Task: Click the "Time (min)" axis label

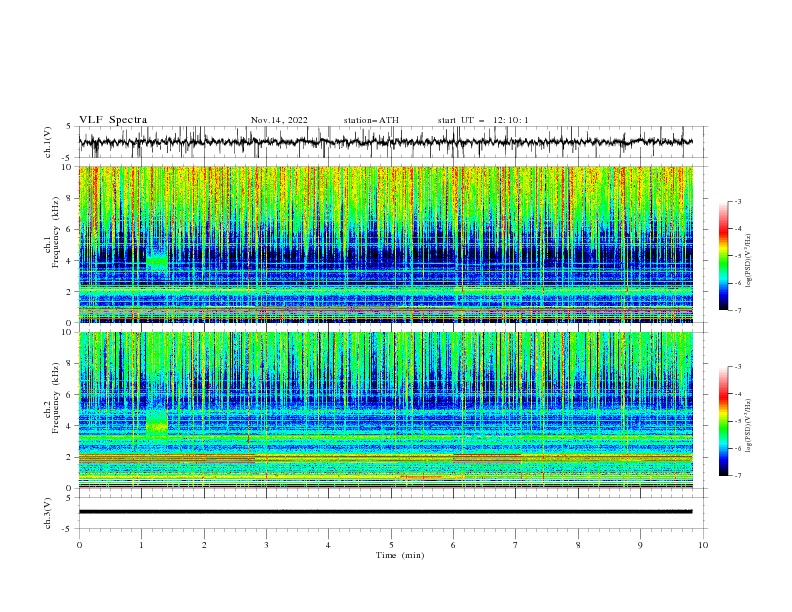Action: coord(400,555)
